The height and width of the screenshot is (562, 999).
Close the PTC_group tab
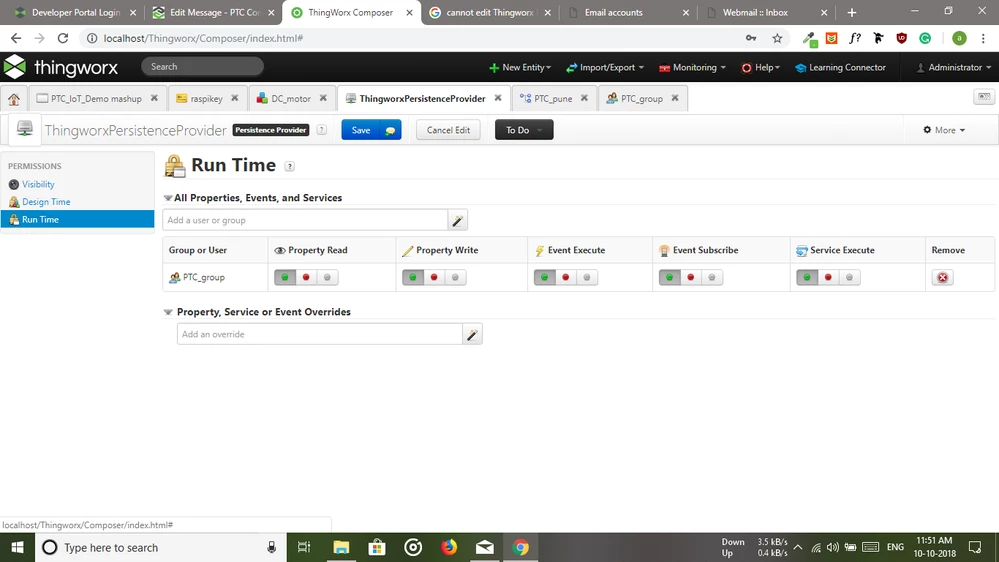675,98
